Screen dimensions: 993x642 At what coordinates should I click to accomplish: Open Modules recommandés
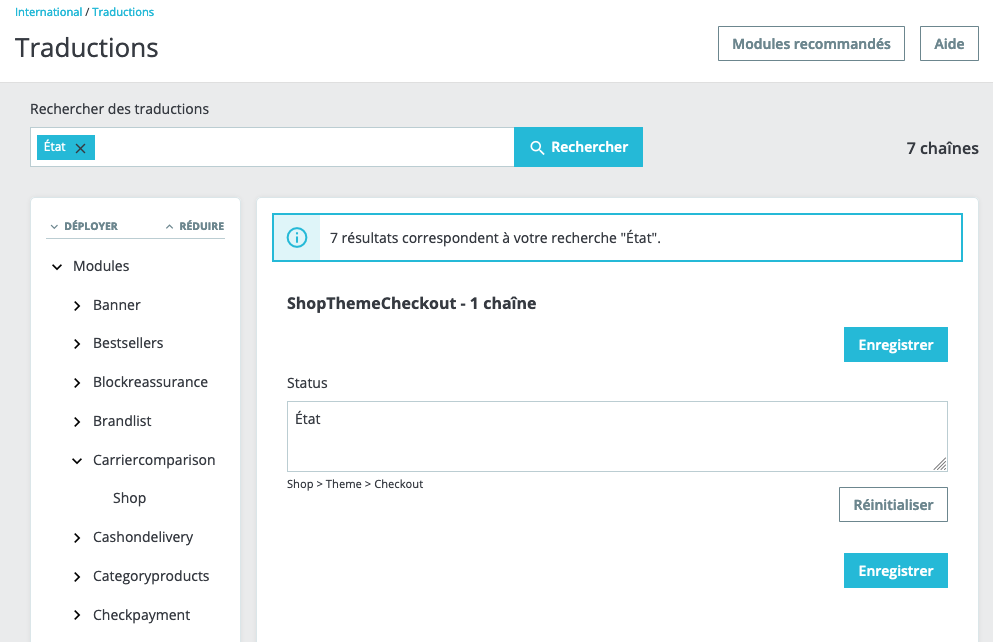pos(811,44)
